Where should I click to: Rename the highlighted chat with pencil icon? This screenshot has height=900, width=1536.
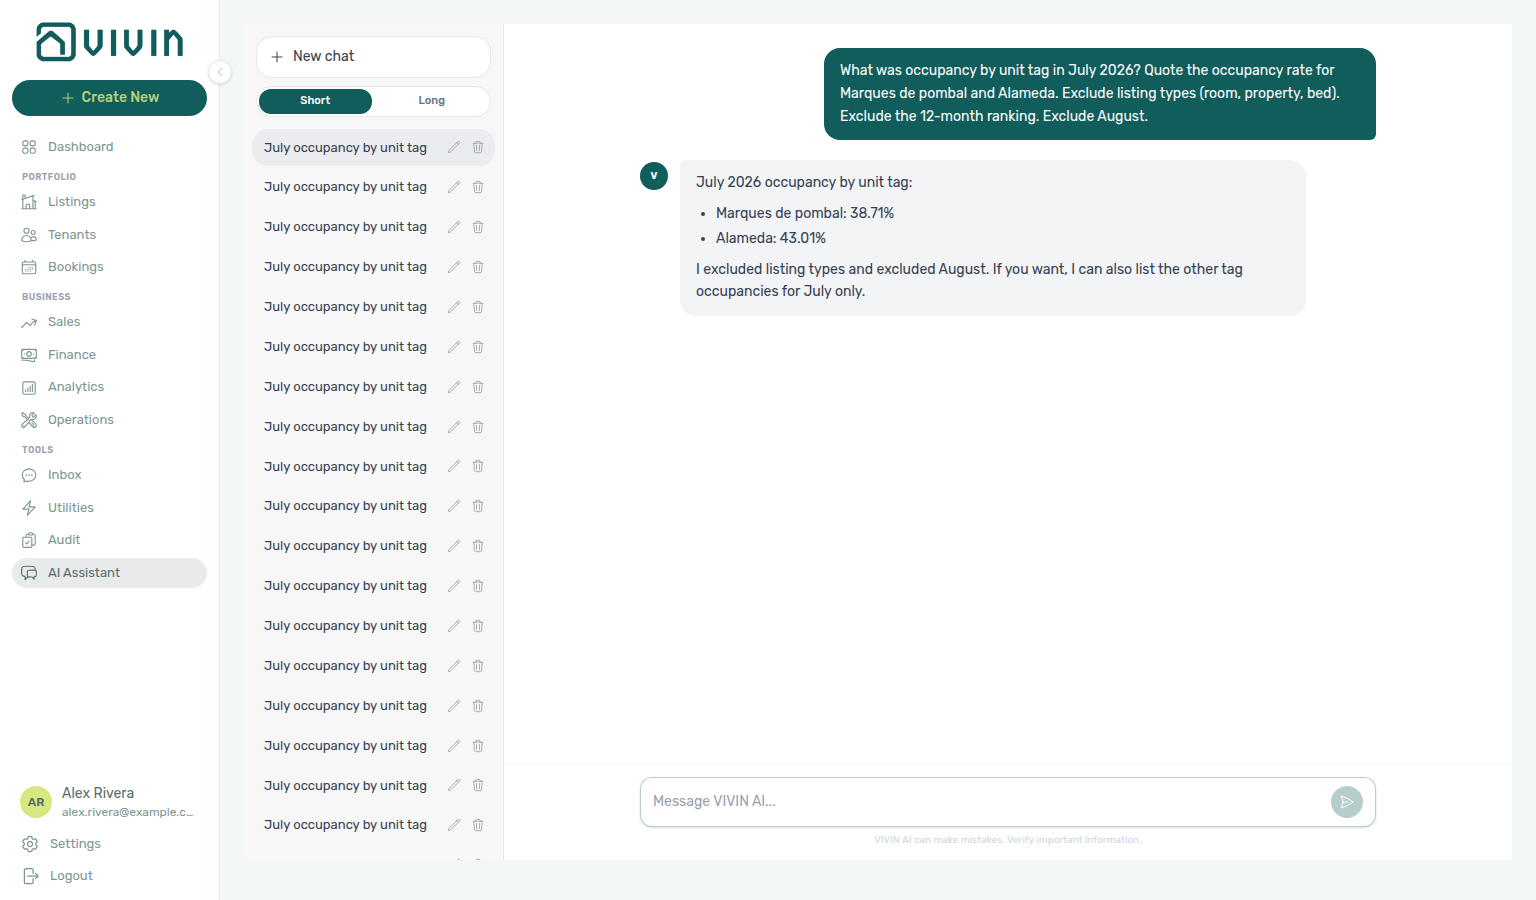point(453,147)
